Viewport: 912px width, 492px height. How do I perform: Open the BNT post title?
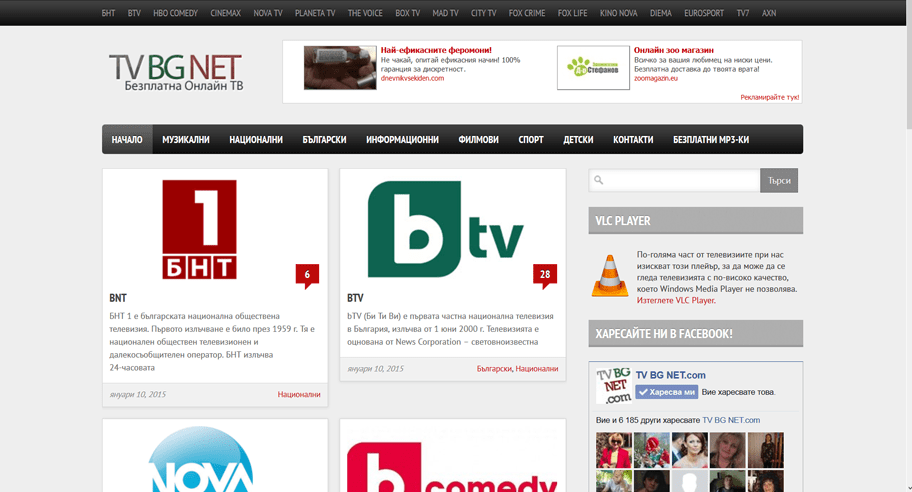tap(118, 298)
